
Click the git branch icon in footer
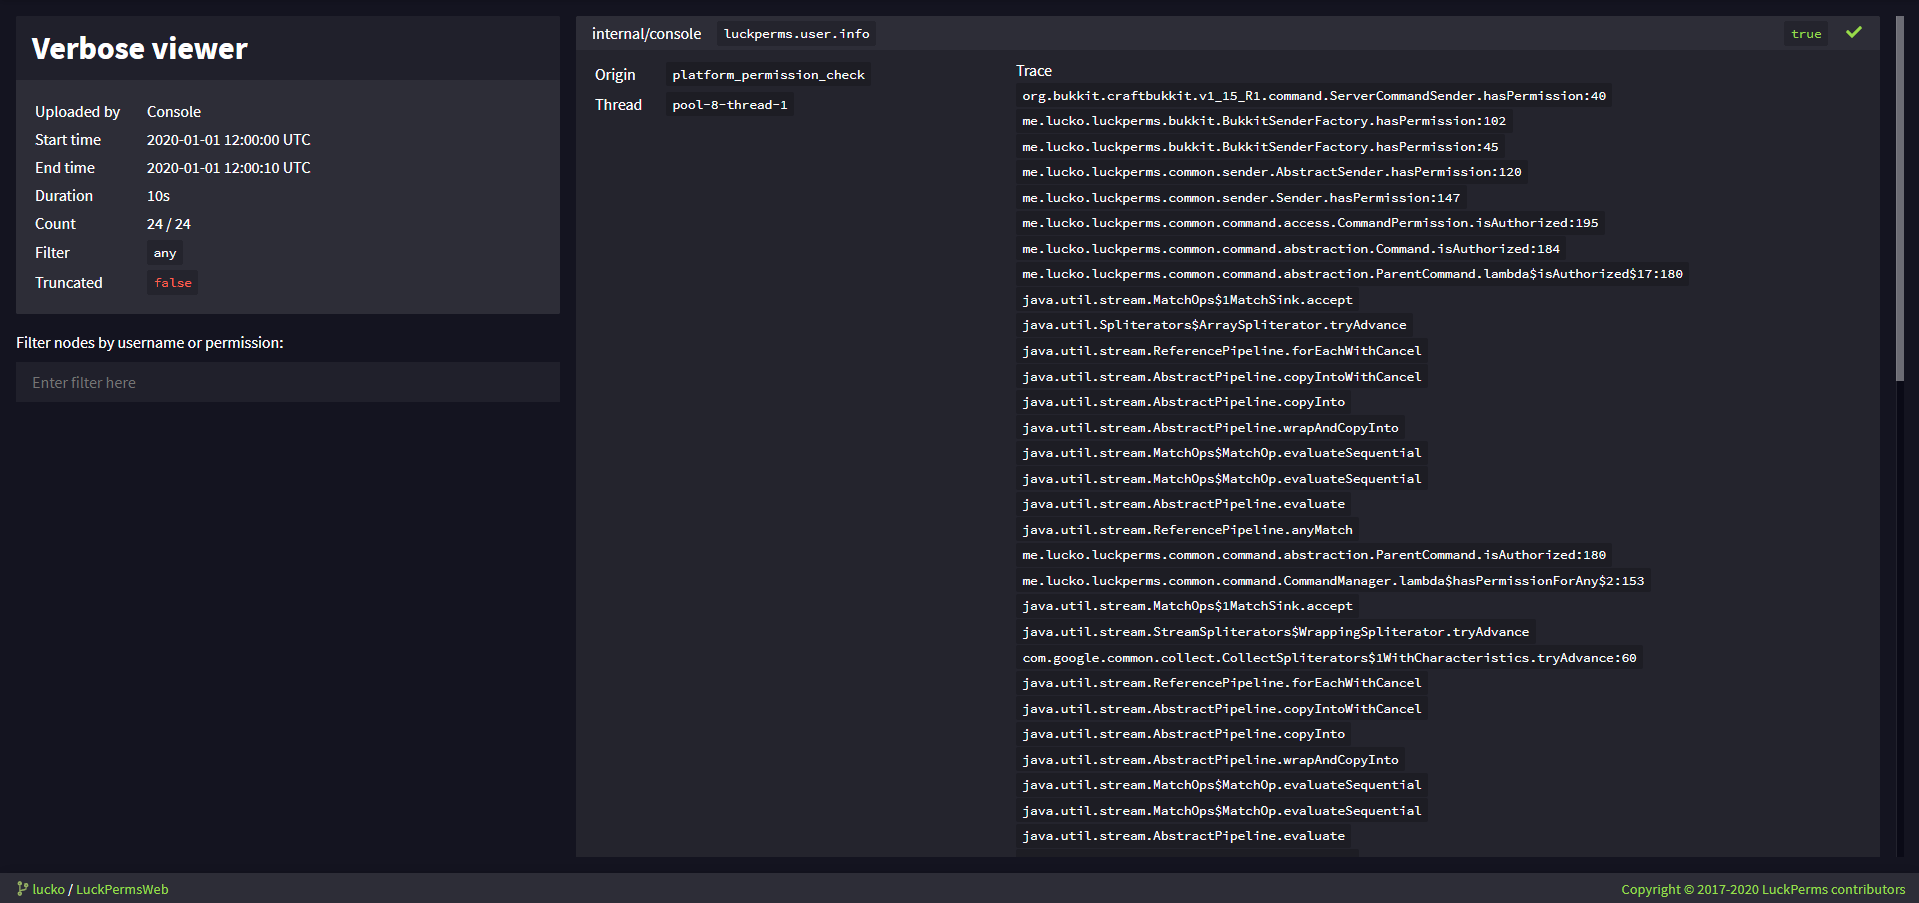(22, 888)
